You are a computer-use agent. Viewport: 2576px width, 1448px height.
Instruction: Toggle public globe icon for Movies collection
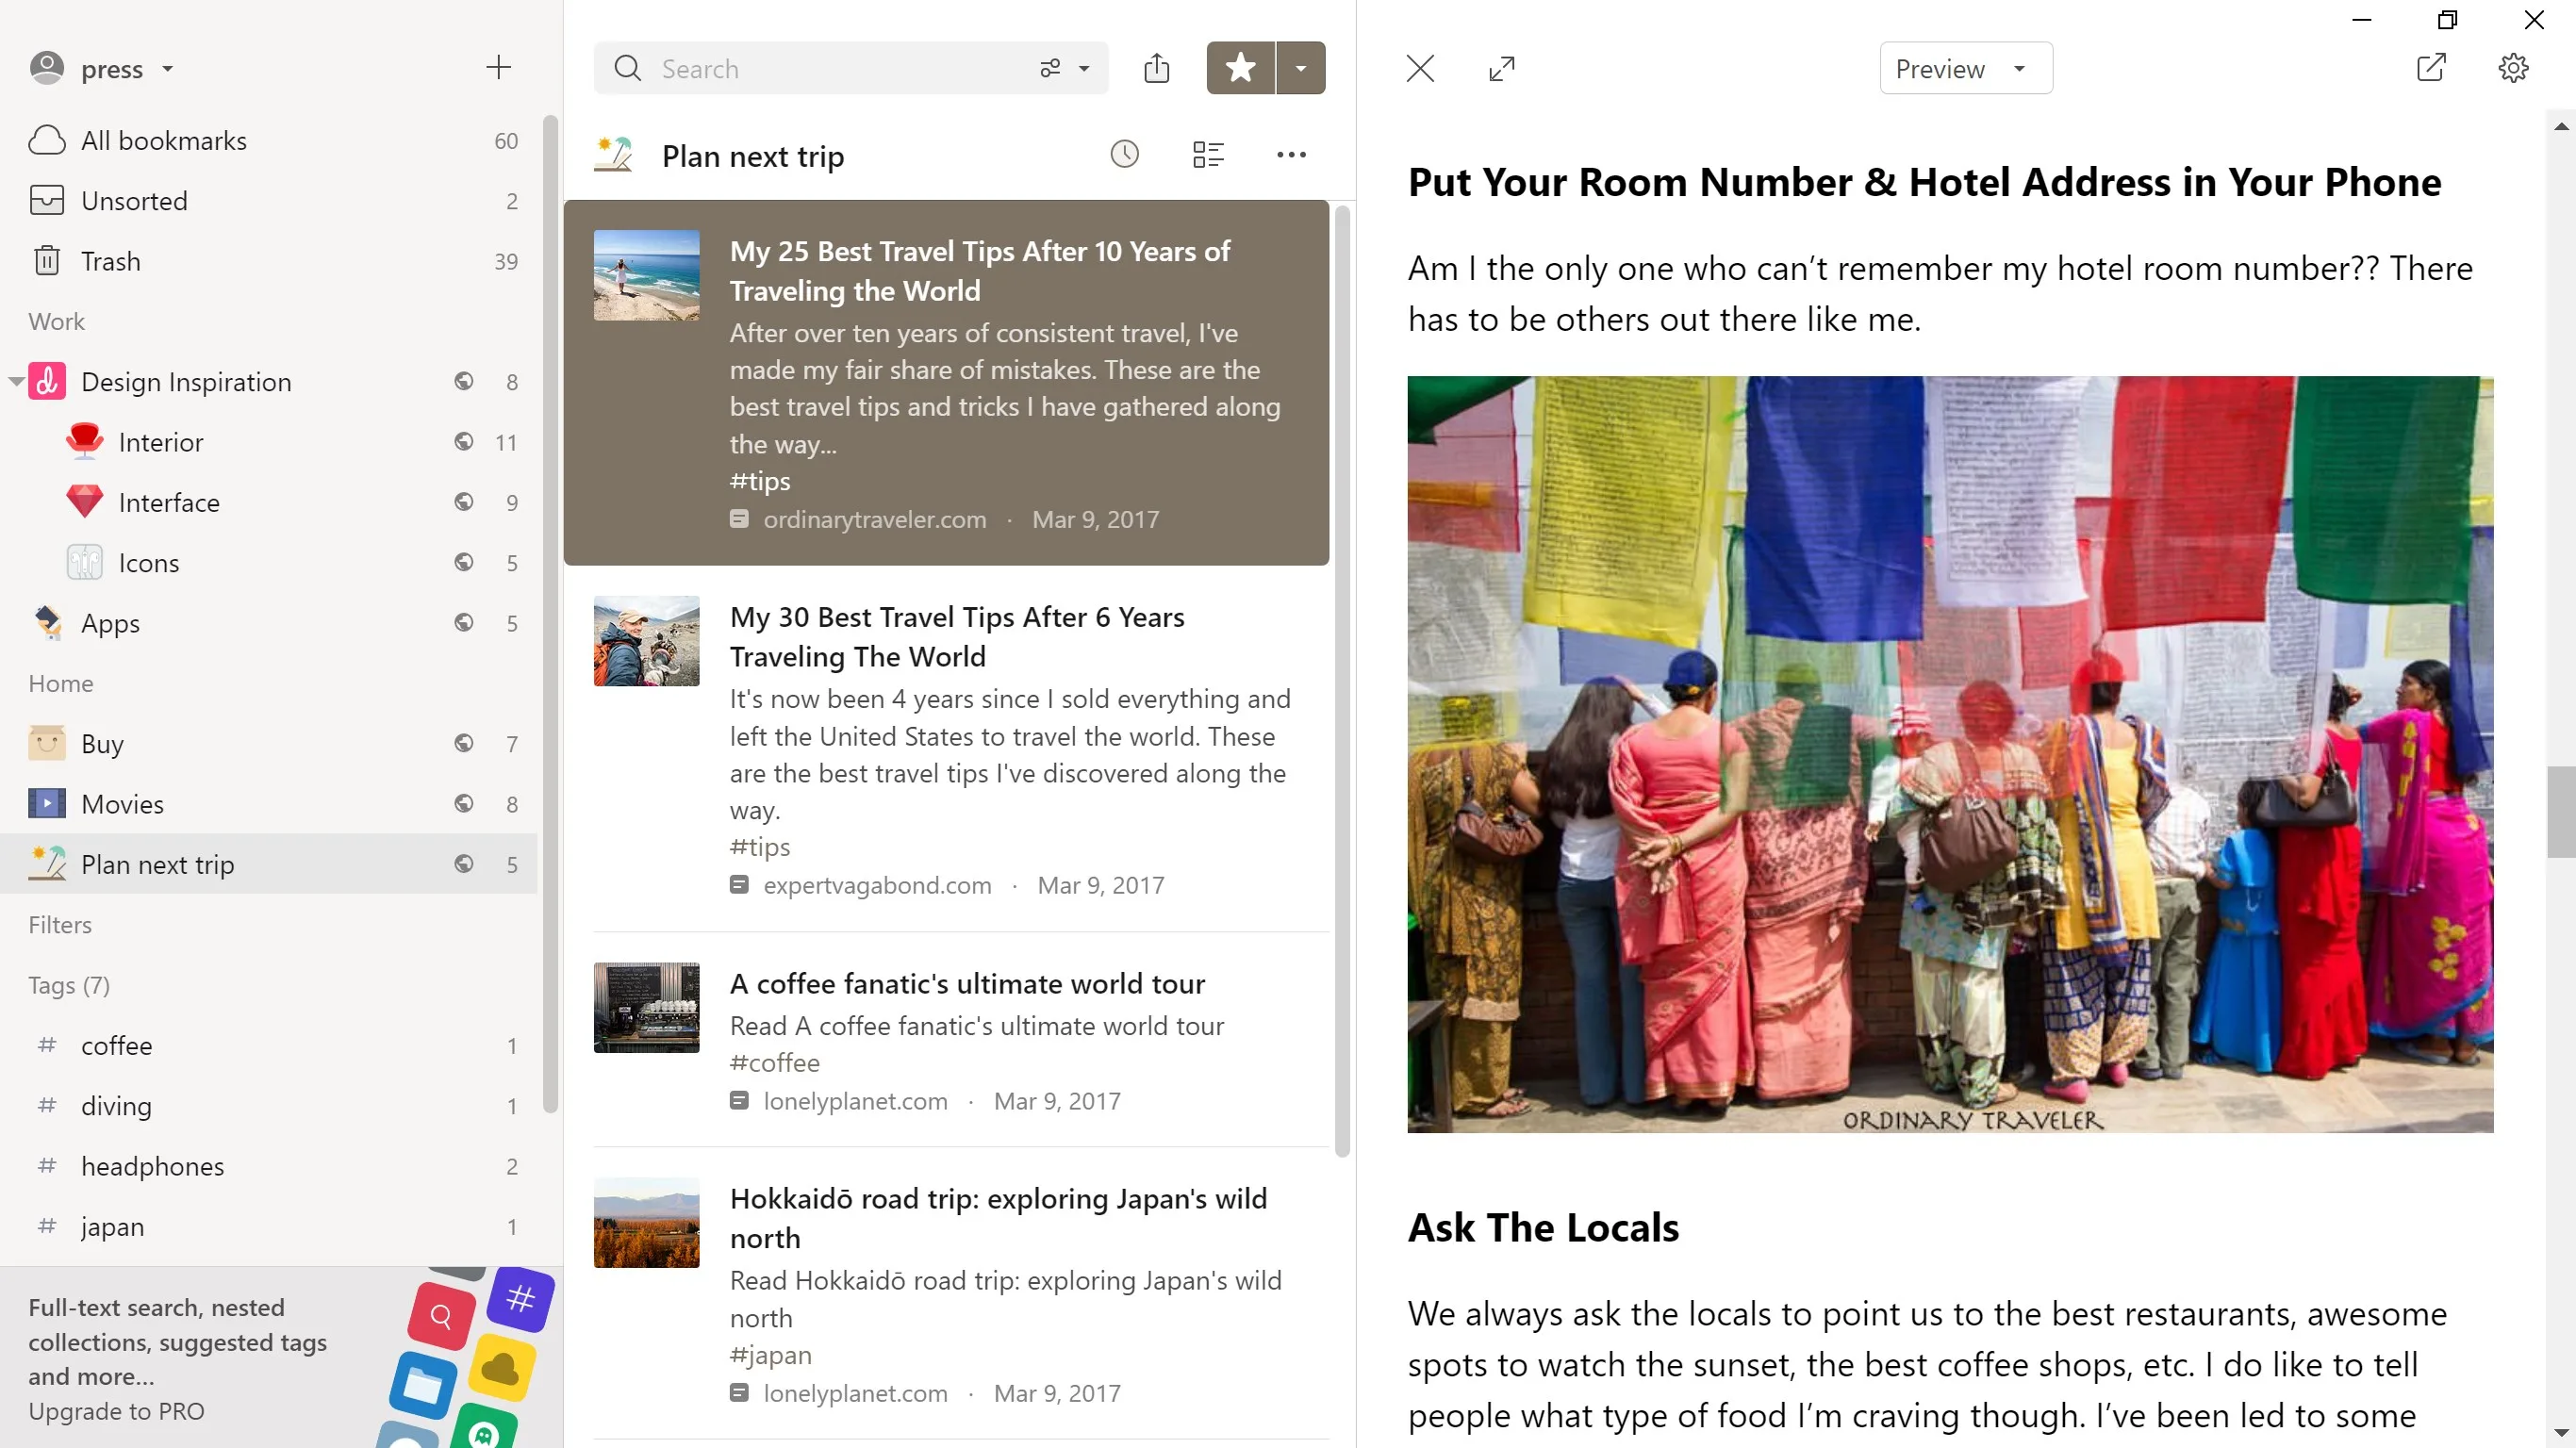tap(464, 803)
